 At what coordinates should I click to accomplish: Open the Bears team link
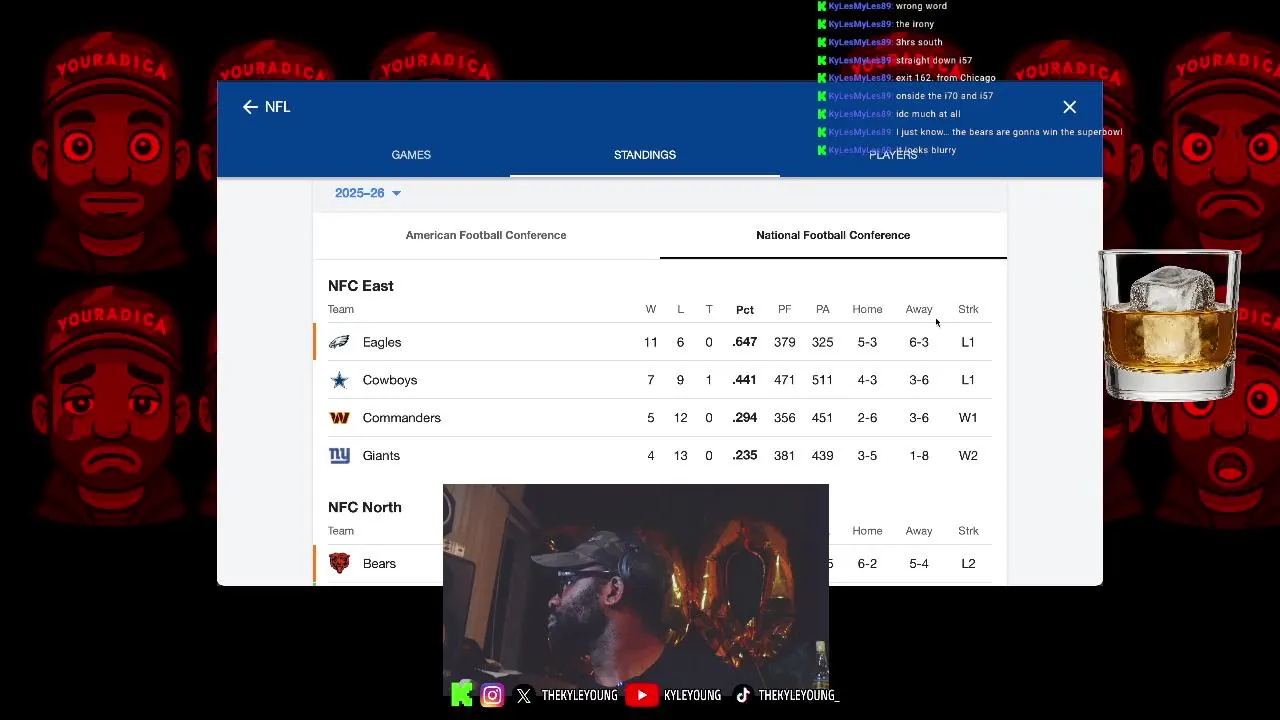click(x=379, y=564)
